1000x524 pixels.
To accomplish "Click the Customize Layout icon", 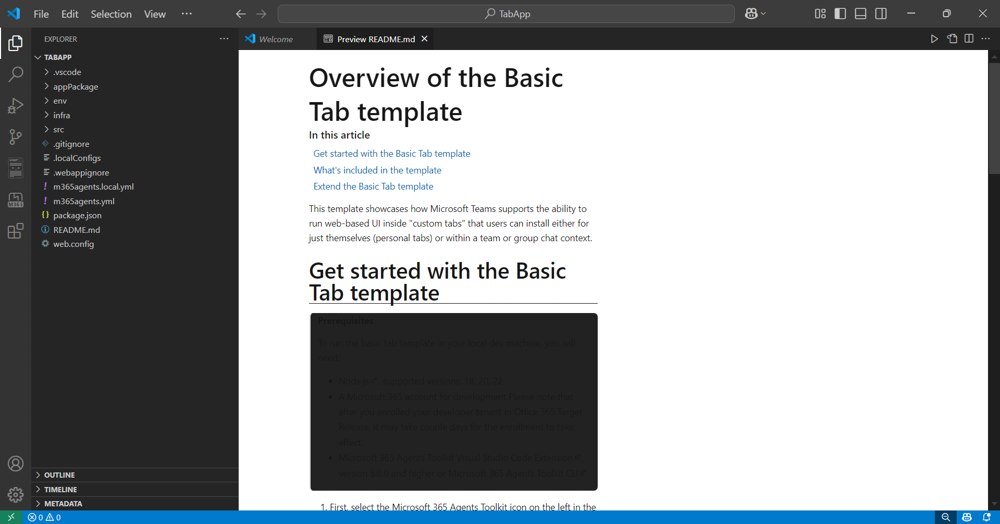I will (820, 13).
